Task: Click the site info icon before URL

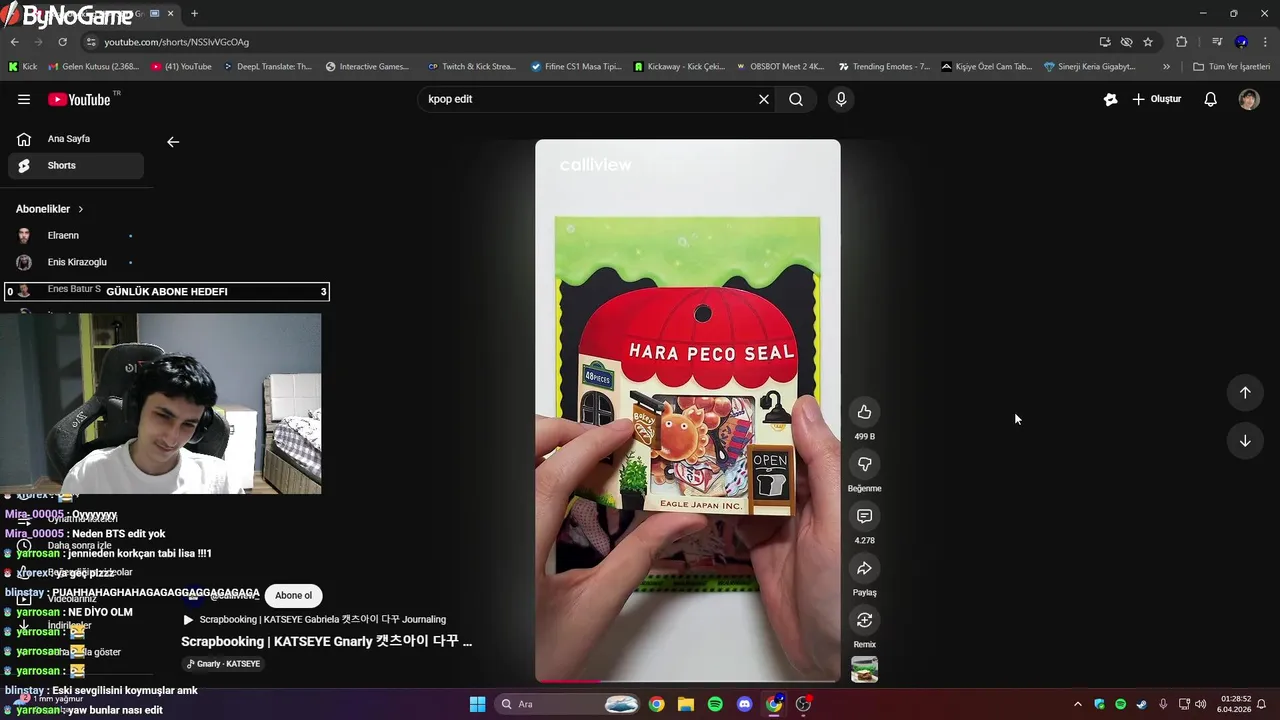Action: tap(91, 42)
